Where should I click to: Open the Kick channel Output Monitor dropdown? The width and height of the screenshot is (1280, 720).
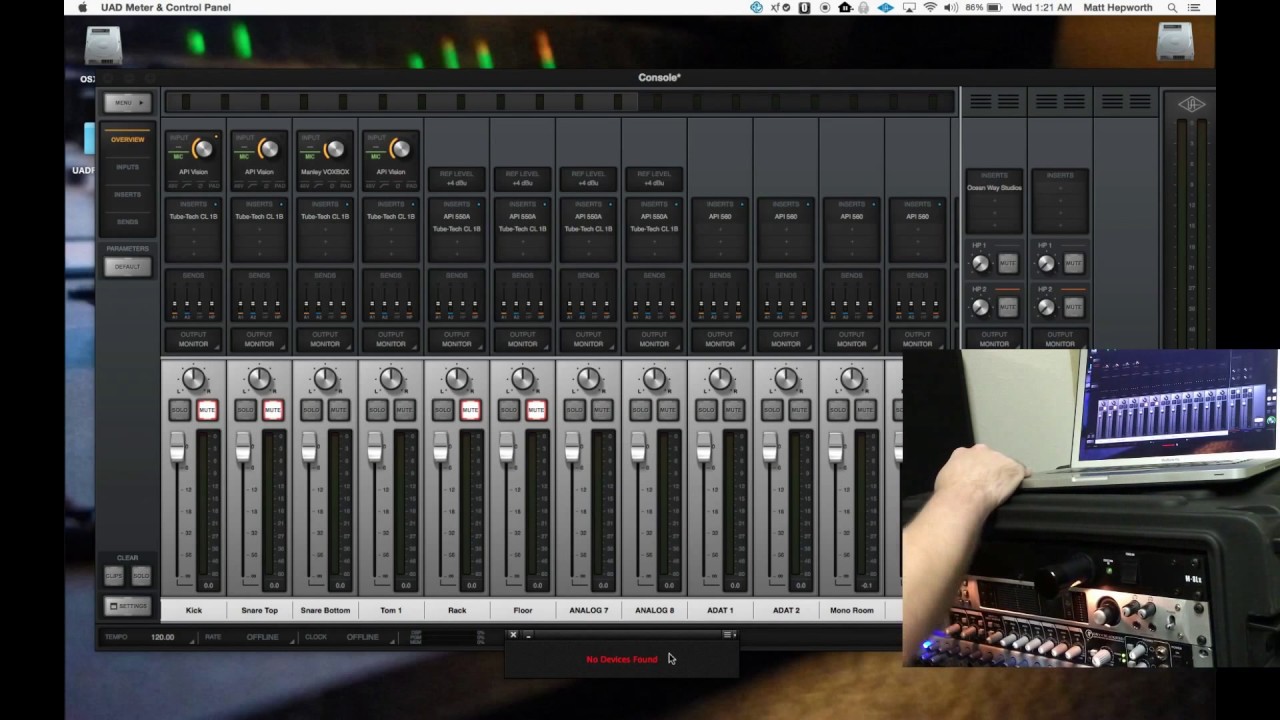(193, 339)
